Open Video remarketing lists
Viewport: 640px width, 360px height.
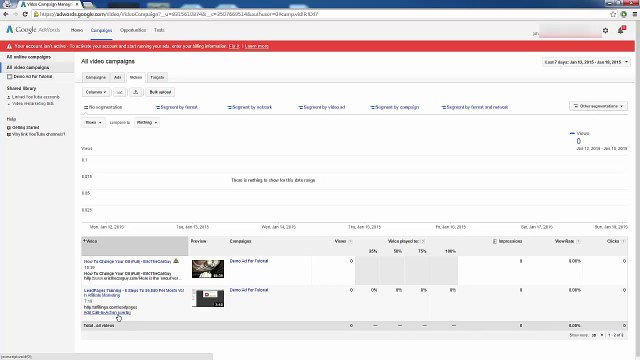33,104
